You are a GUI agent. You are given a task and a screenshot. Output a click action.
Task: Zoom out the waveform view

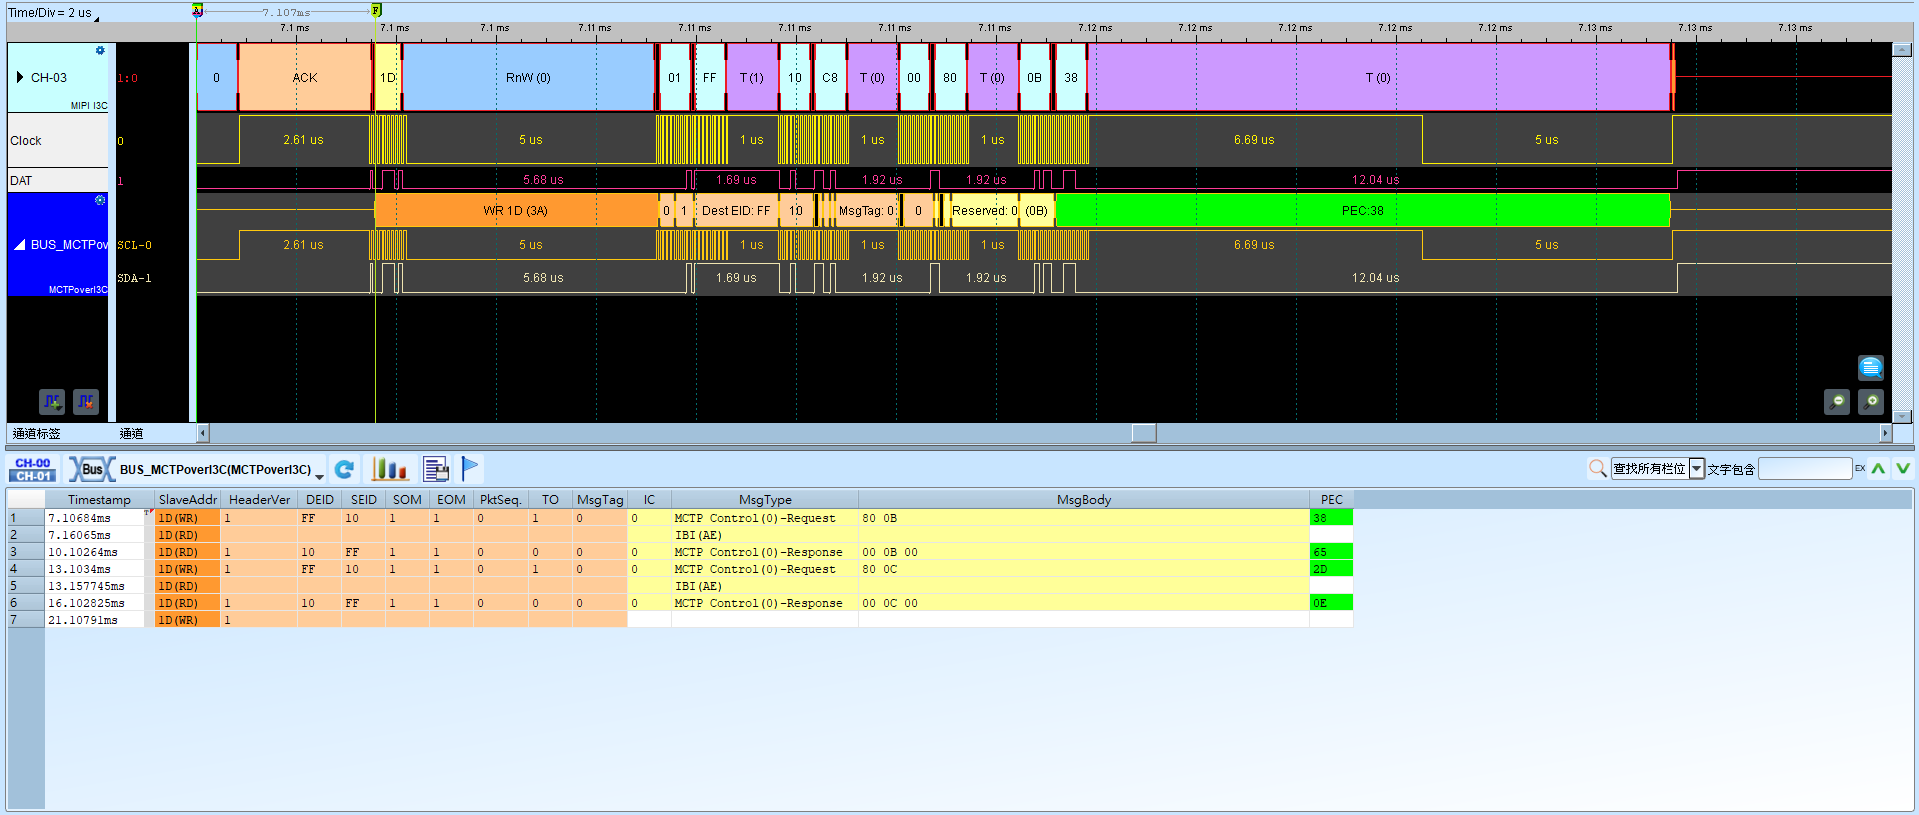1837,402
